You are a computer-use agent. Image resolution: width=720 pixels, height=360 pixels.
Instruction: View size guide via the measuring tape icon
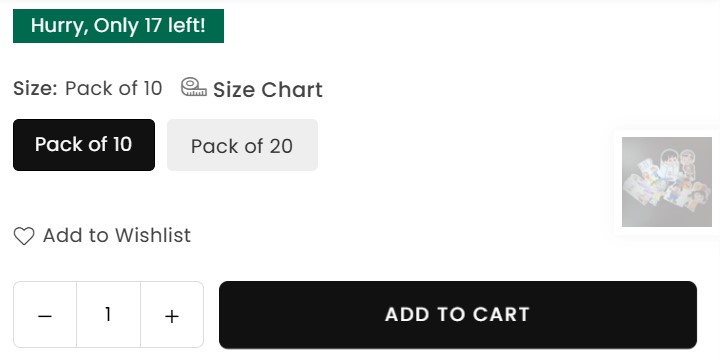click(193, 87)
